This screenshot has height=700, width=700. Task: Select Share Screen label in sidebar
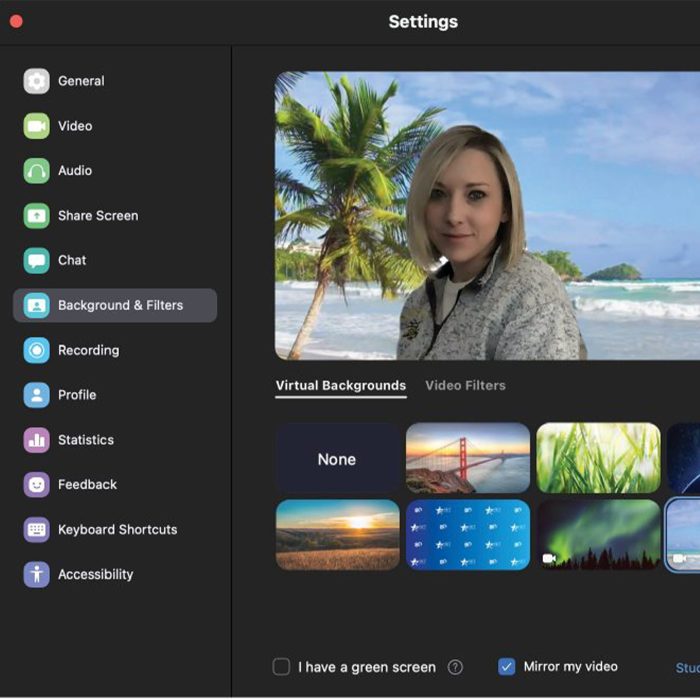(98, 216)
